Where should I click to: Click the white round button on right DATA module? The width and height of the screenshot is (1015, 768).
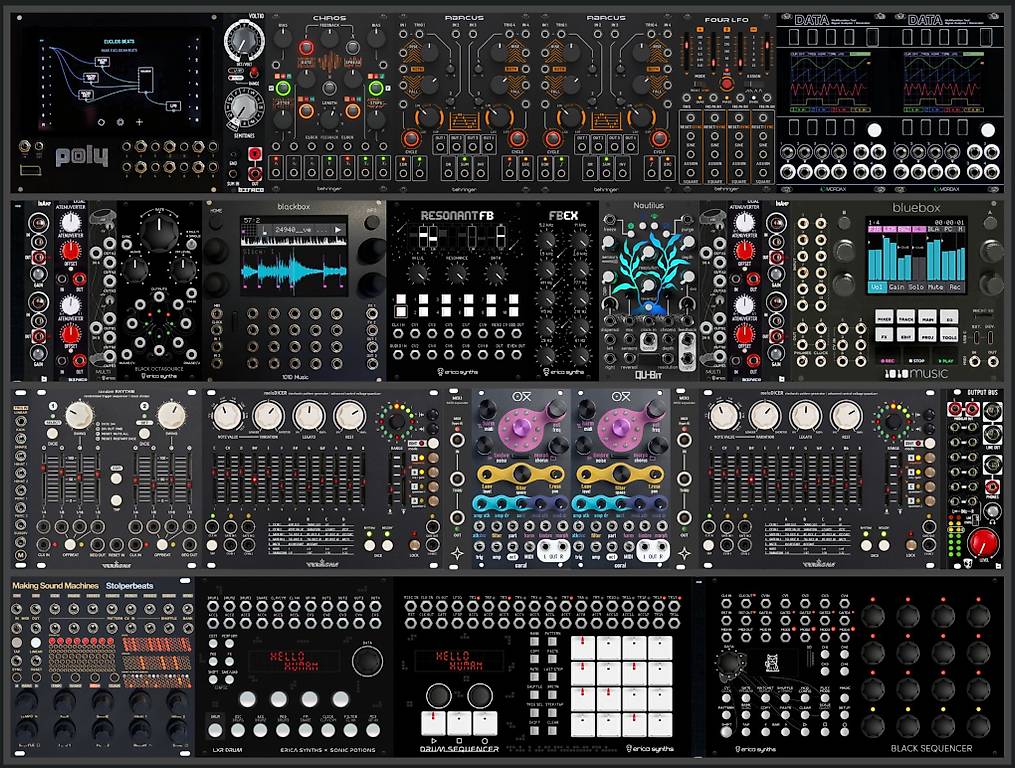988,130
